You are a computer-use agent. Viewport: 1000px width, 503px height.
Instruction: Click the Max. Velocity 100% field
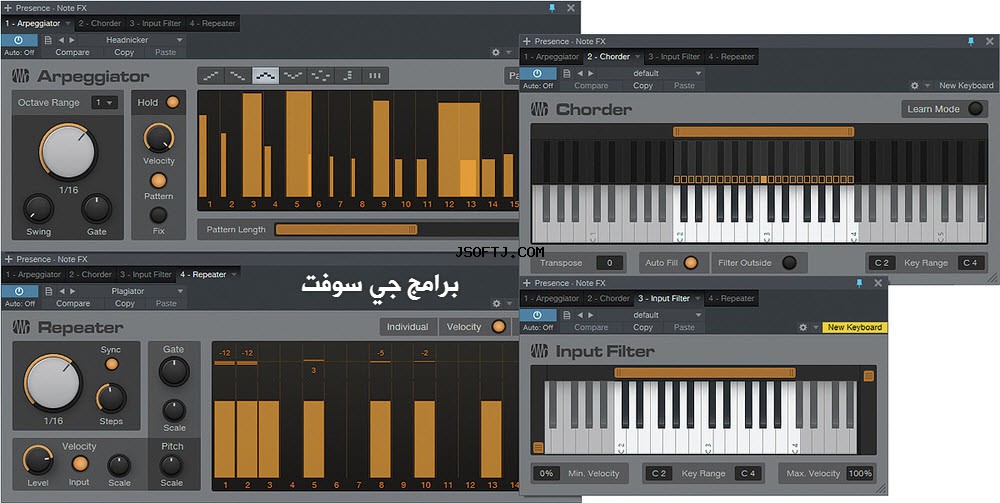[860, 474]
